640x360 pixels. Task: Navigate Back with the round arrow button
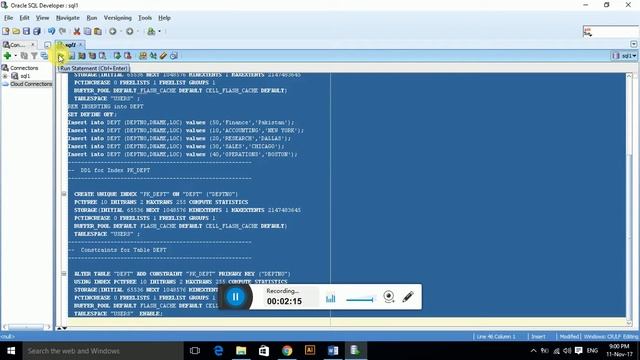(x=113, y=31)
